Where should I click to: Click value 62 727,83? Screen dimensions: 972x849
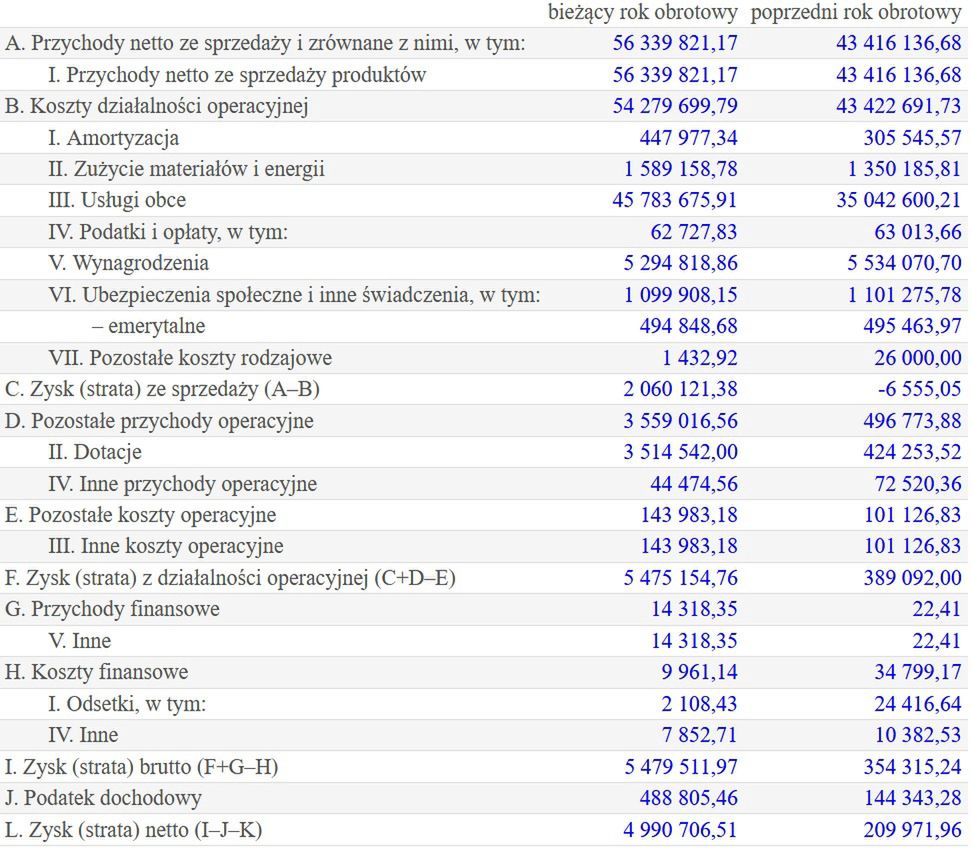pyautogui.click(x=694, y=232)
